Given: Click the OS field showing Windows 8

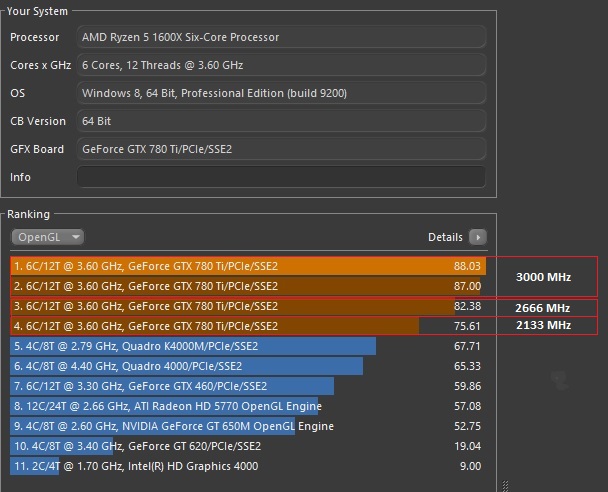Looking at the screenshot, I should pyautogui.click(x=282, y=93).
